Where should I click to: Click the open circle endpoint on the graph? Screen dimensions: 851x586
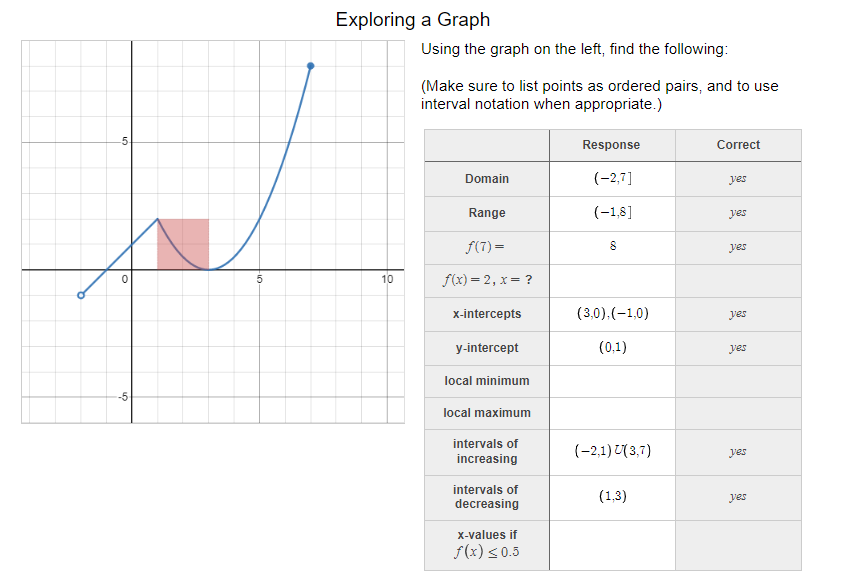[x=79, y=295]
